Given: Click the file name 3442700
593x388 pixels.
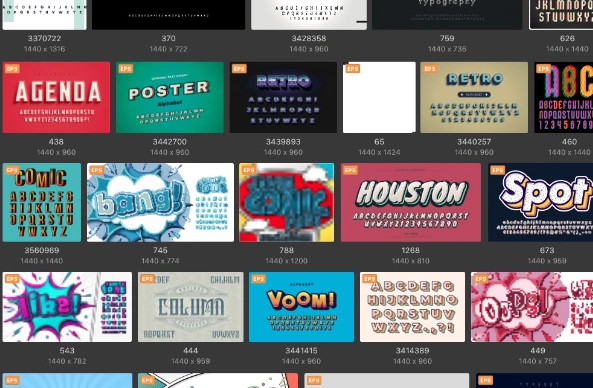Looking at the screenshot, I should click(x=169, y=142).
